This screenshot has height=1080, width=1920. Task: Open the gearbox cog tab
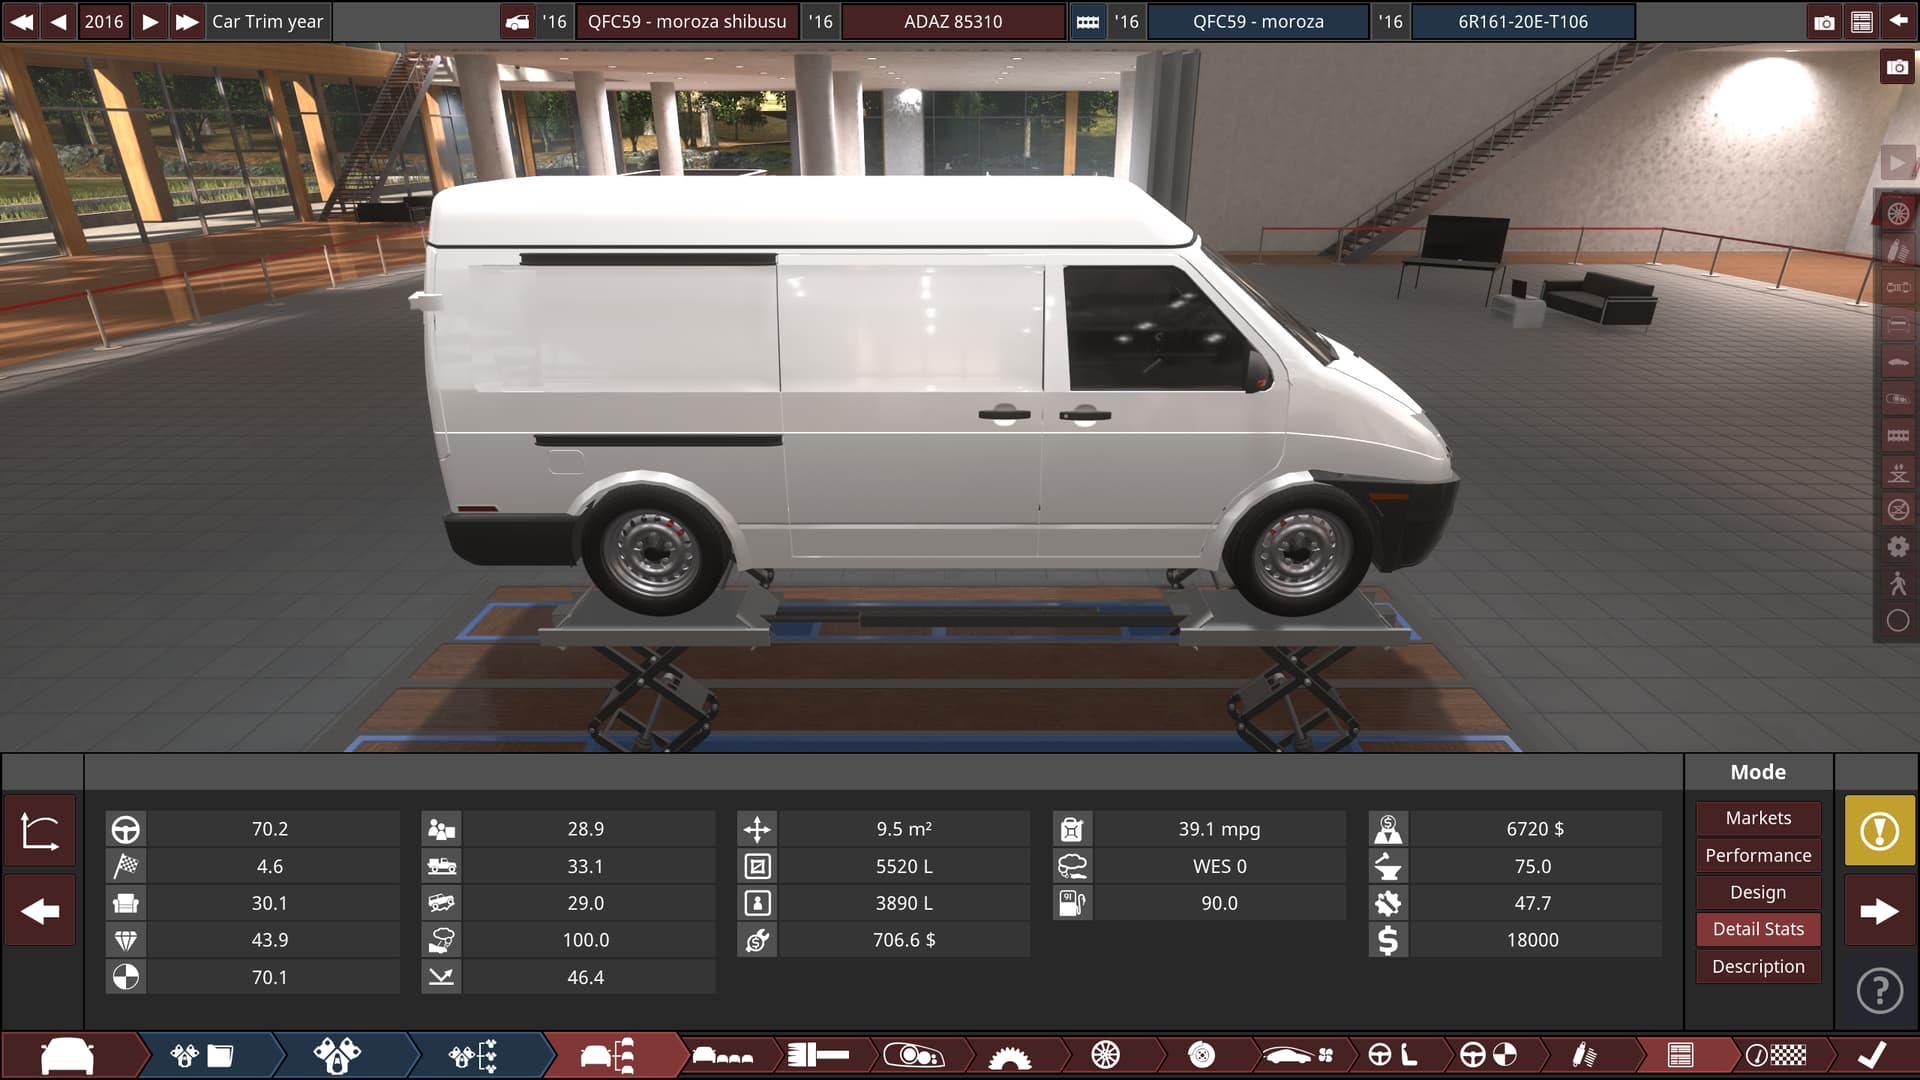tap(1009, 1055)
